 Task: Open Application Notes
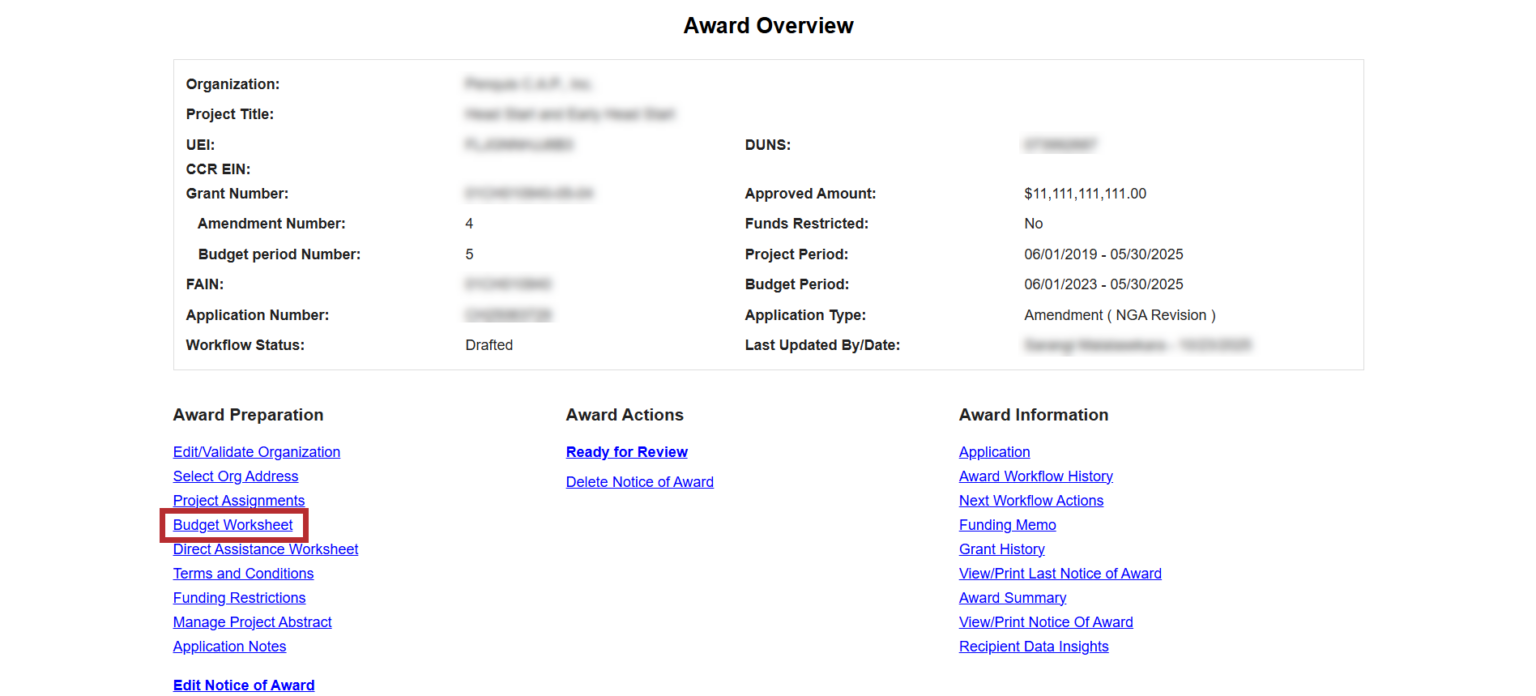tap(229, 646)
